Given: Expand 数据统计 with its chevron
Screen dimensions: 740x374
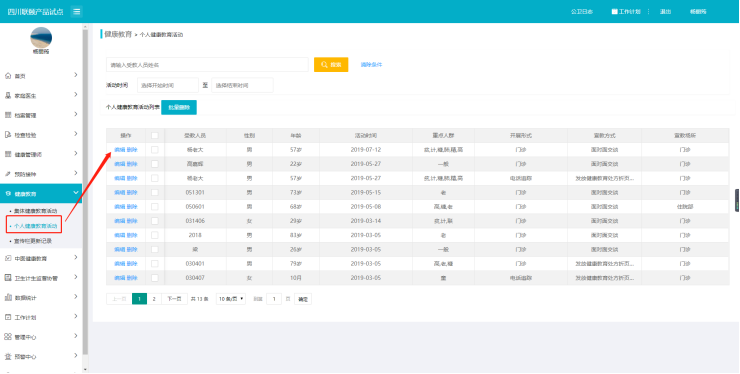Looking at the screenshot, I should click(x=76, y=297).
